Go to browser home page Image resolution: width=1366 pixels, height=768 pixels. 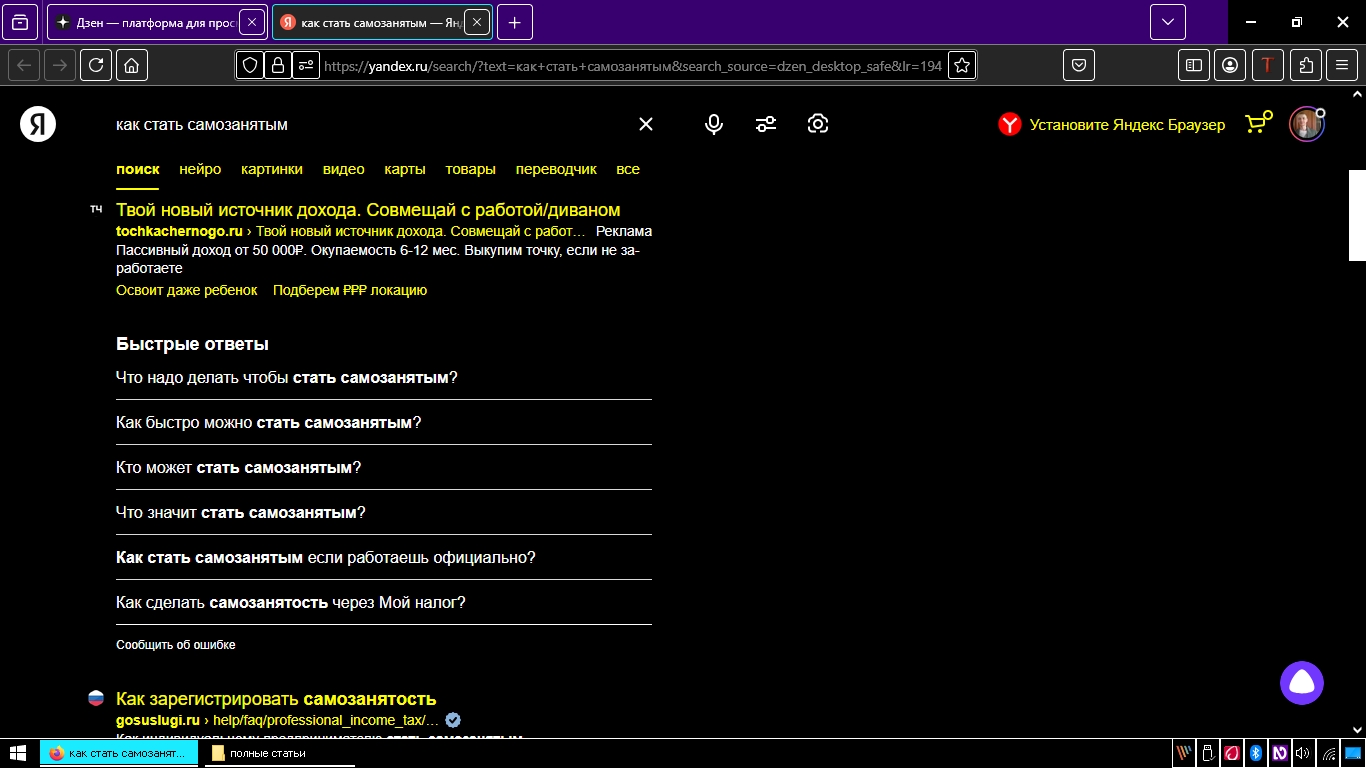click(132, 65)
